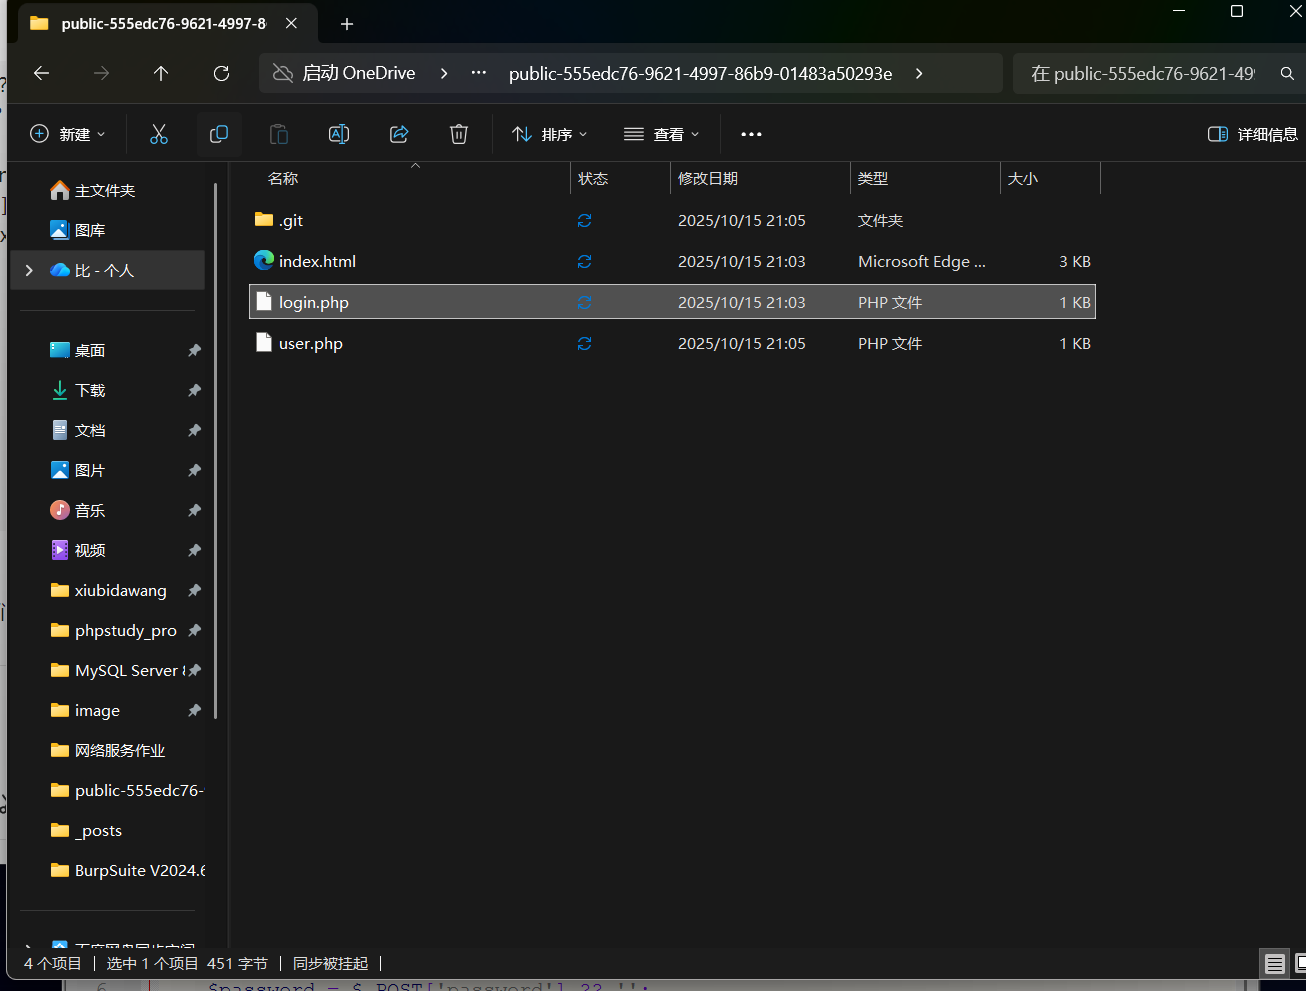Click the Share icon in toolbar
The height and width of the screenshot is (991, 1306).
pyautogui.click(x=399, y=134)
